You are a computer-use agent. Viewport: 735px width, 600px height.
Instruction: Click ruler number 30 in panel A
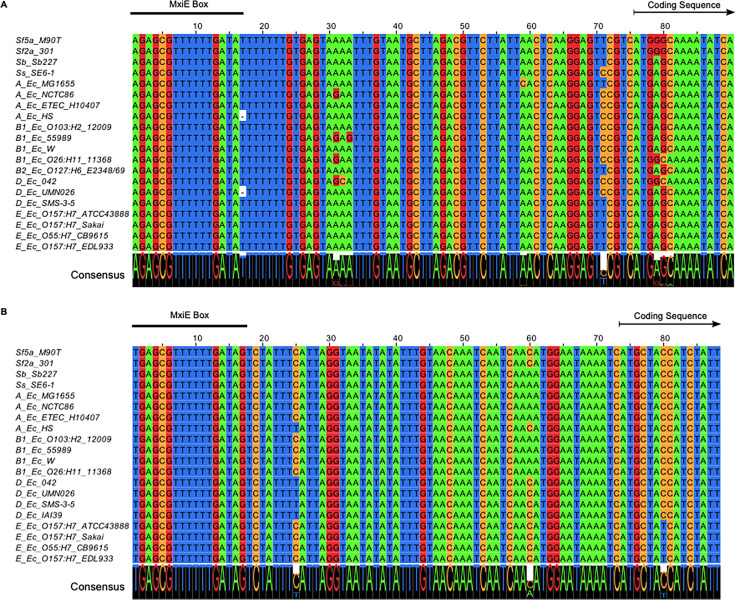coord(331,26)
